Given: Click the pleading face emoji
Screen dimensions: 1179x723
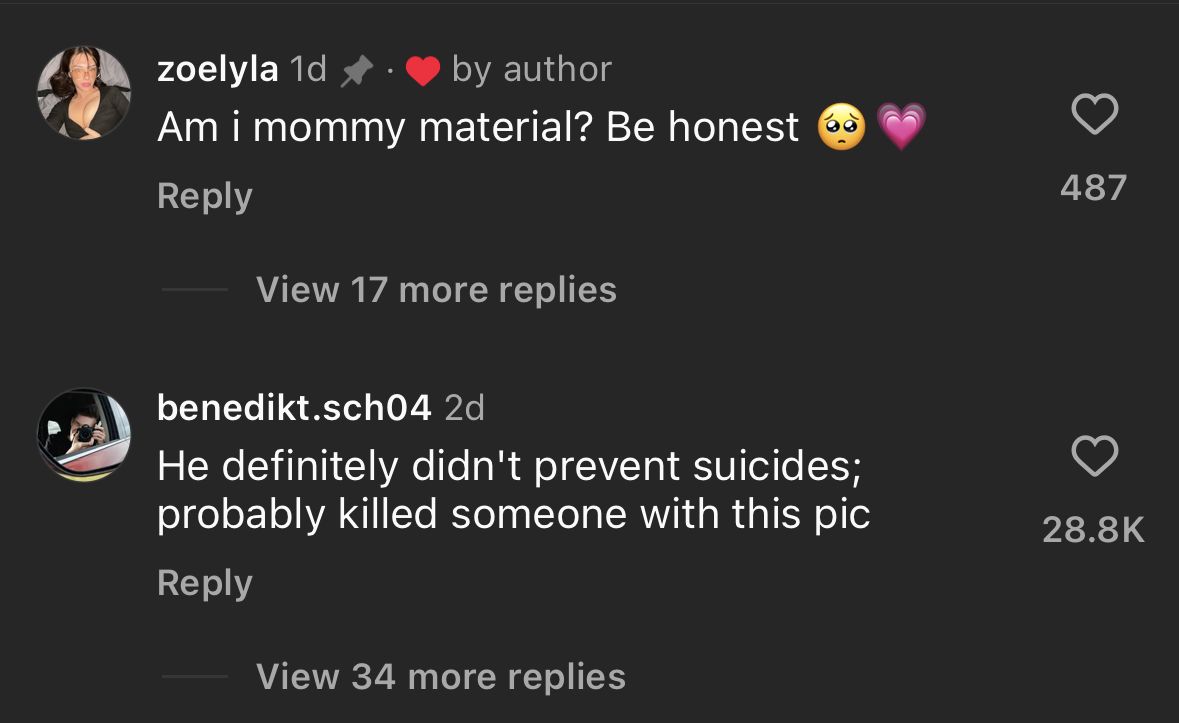Looking at the screenshot, I should [x=841, y=128].
